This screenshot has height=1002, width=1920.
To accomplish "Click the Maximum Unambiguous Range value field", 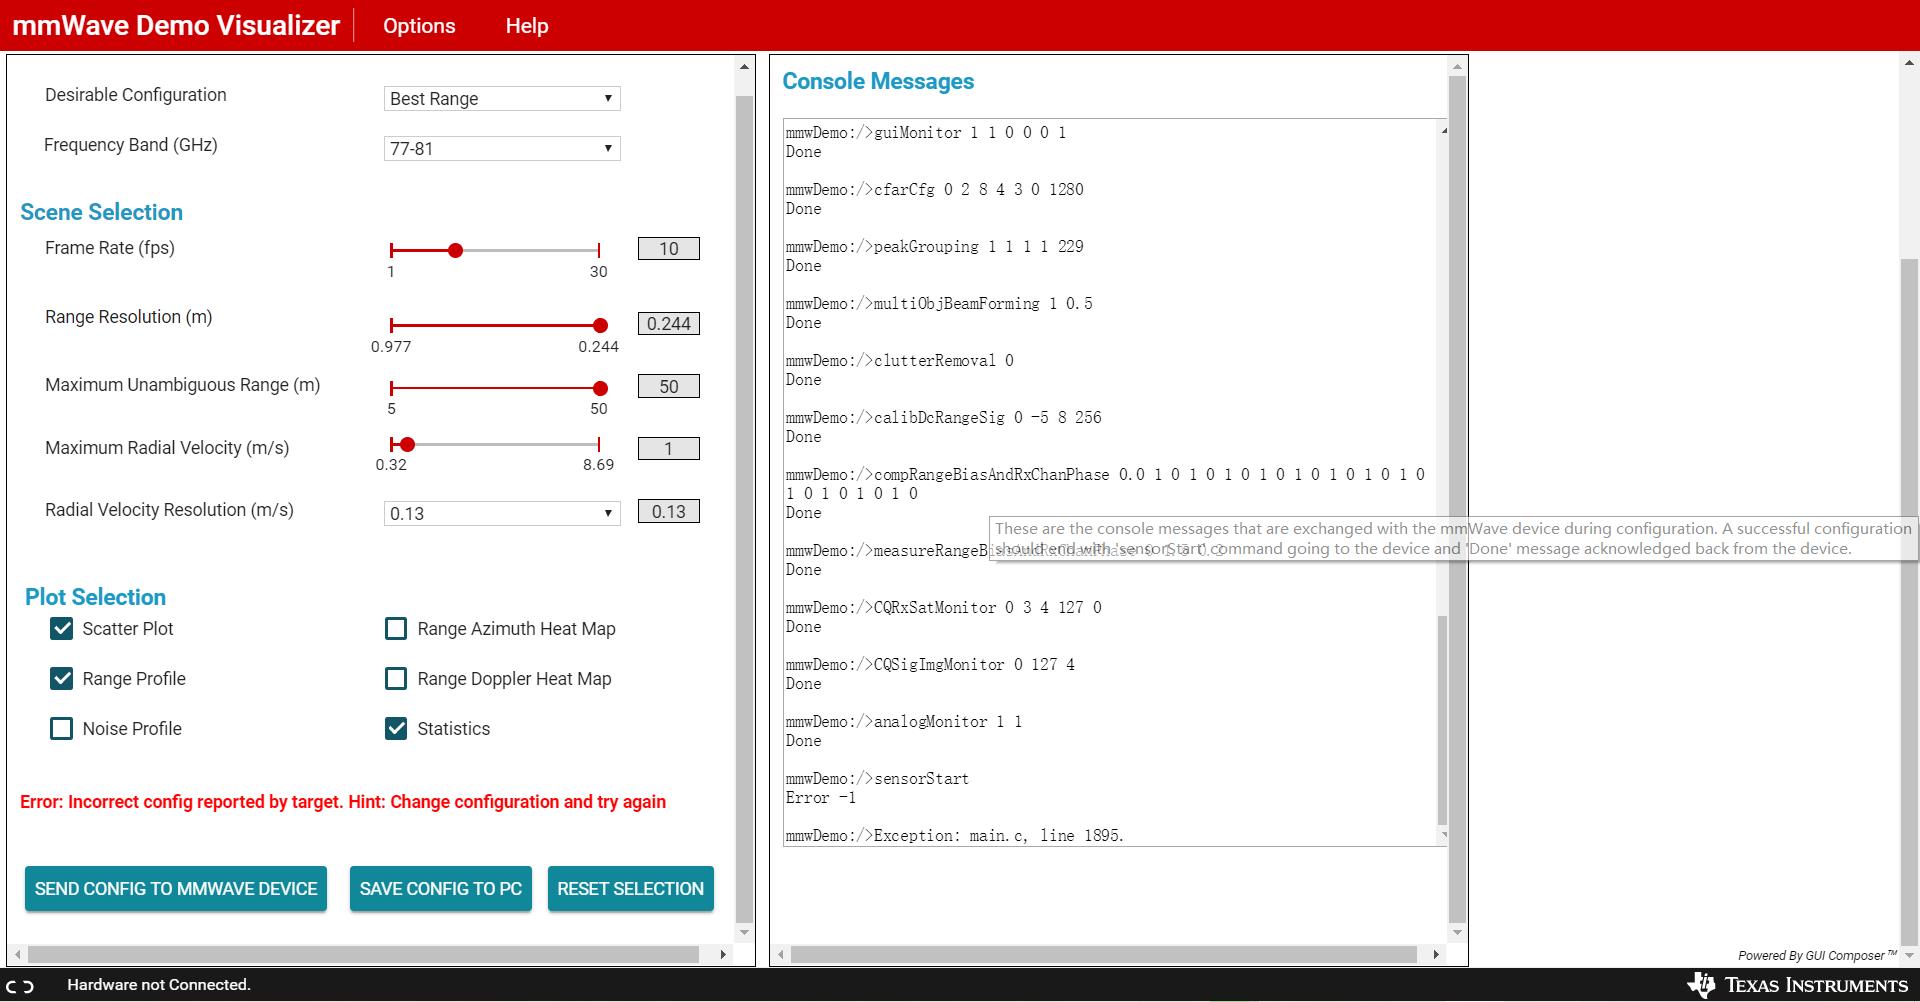I will coord(669,386).
